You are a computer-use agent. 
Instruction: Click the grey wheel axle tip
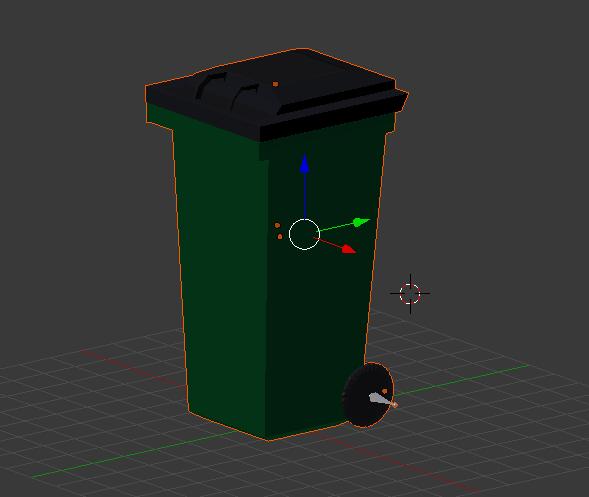coord(382,400)
